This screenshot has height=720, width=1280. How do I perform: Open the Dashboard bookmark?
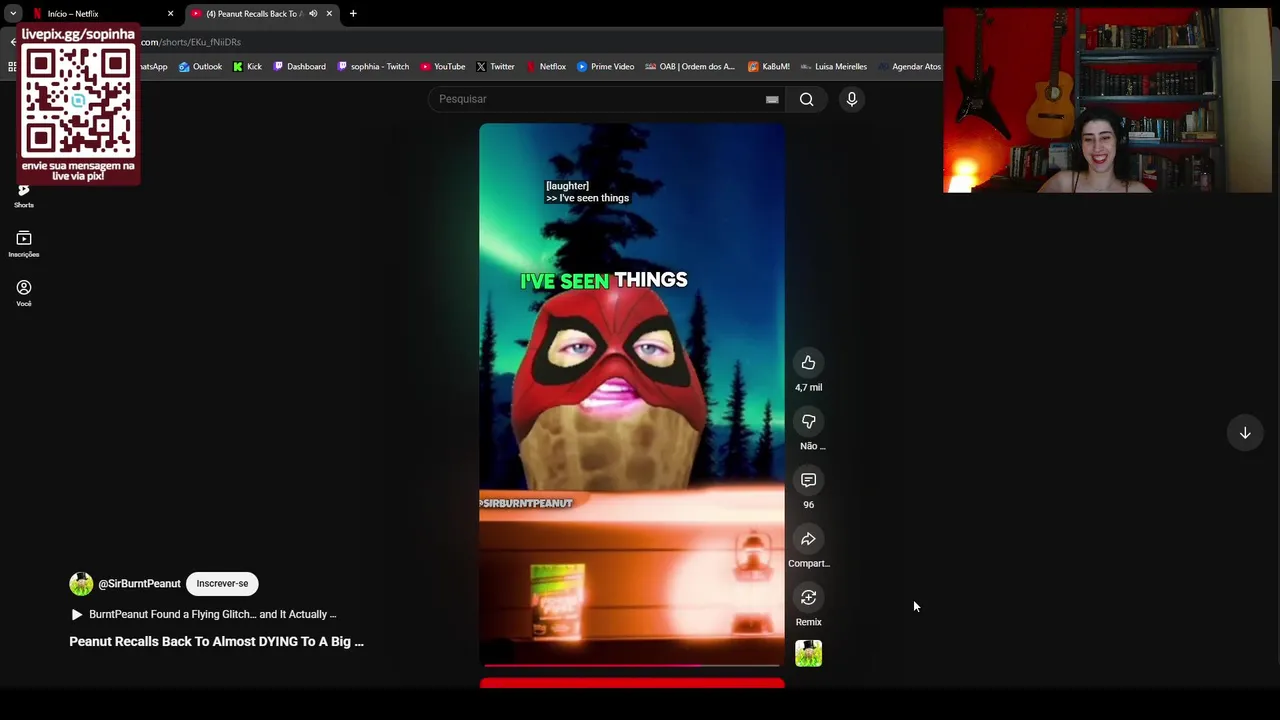tap(299, 67)
